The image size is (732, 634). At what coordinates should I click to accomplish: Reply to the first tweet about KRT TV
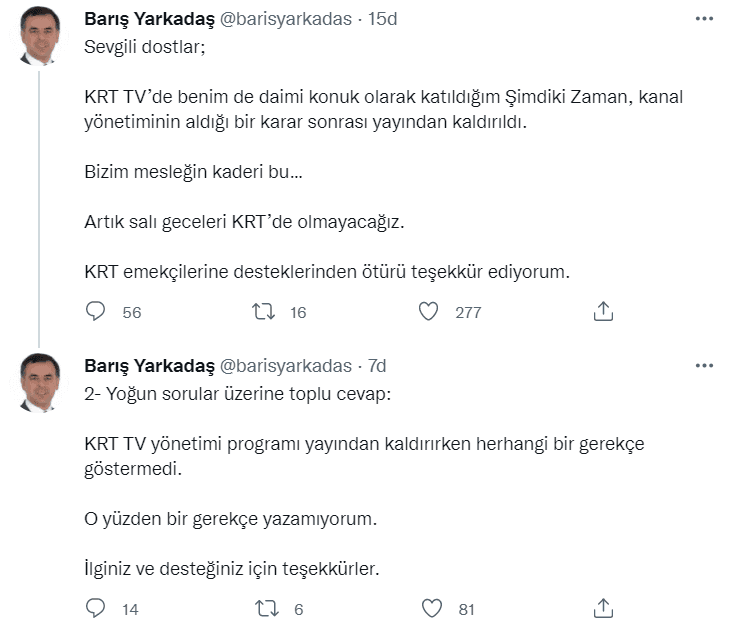point(96,312)
